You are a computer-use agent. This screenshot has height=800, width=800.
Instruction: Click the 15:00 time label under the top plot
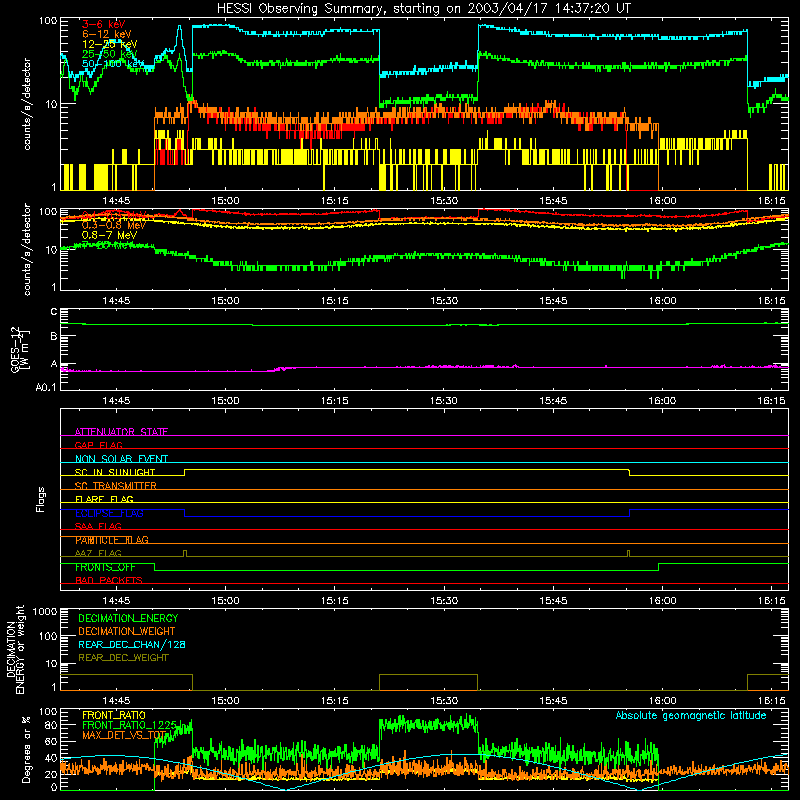pos(226,201)
